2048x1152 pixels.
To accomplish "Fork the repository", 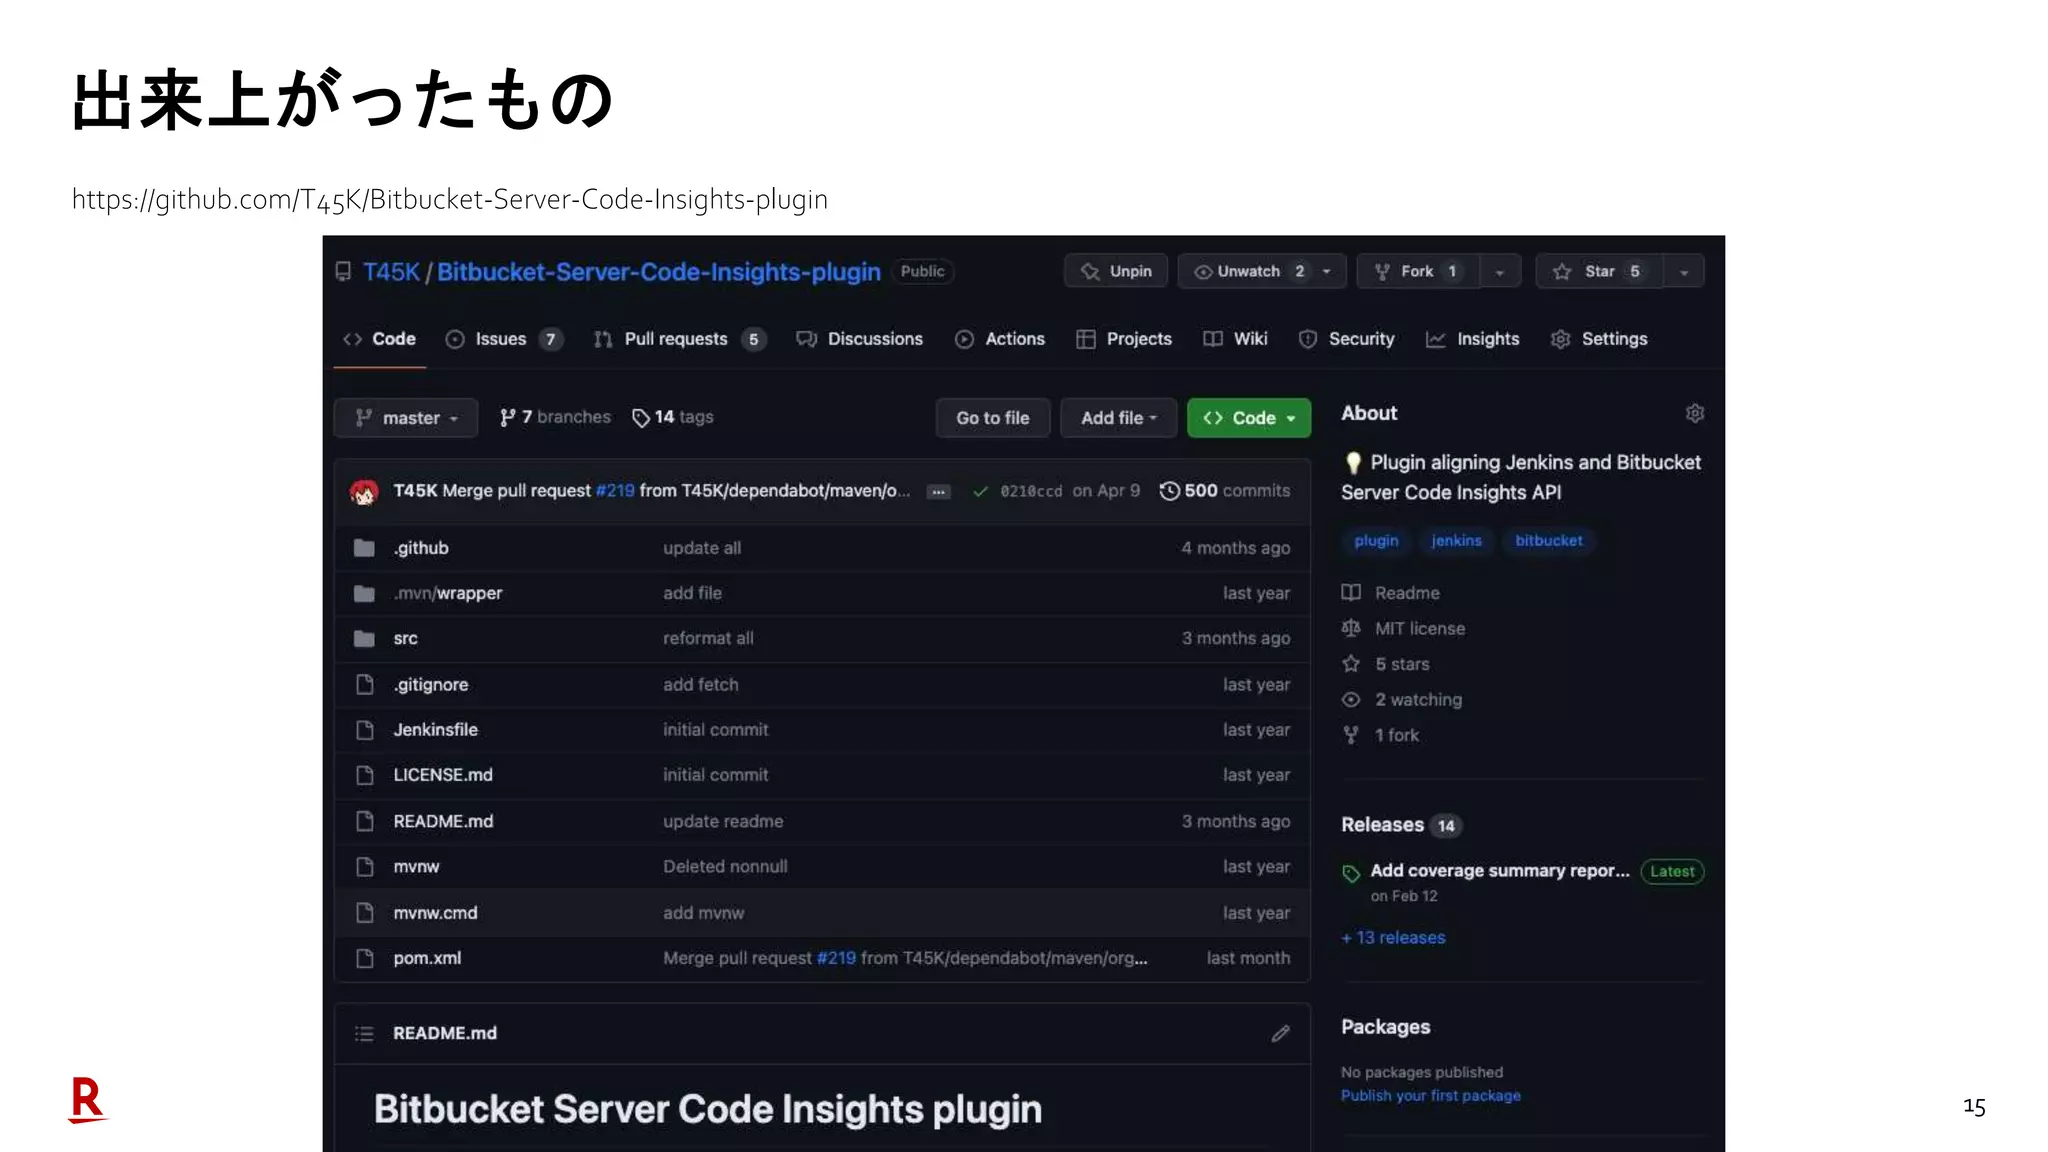I will click(1418, 271).
